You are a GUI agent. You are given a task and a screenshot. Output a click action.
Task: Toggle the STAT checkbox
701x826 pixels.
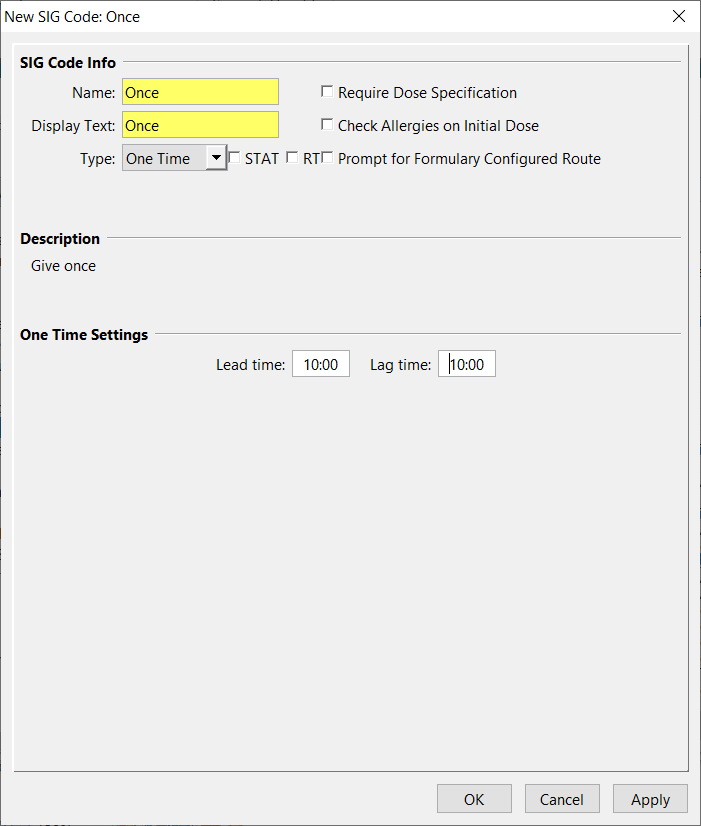pos(235,158)
